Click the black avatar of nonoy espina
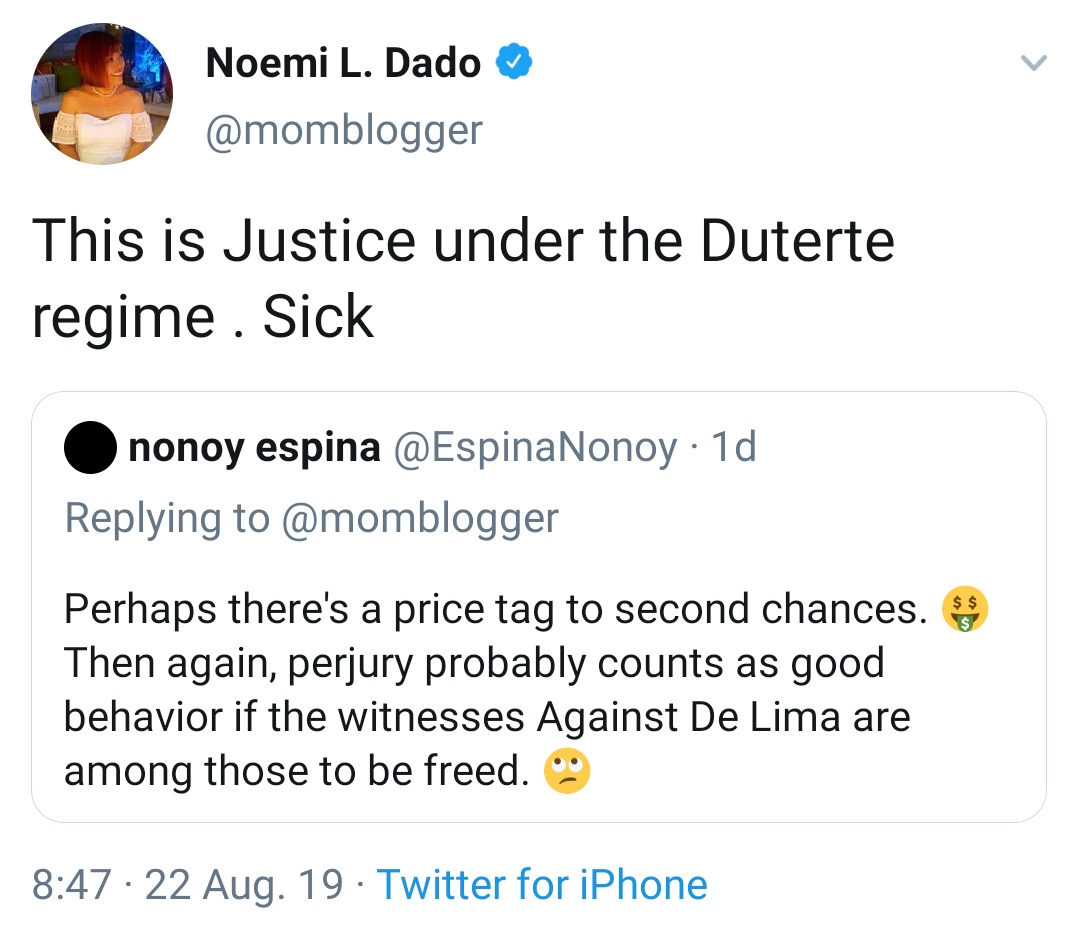The height and width of the screenshot is (934, 1077). tap(91, 448)
